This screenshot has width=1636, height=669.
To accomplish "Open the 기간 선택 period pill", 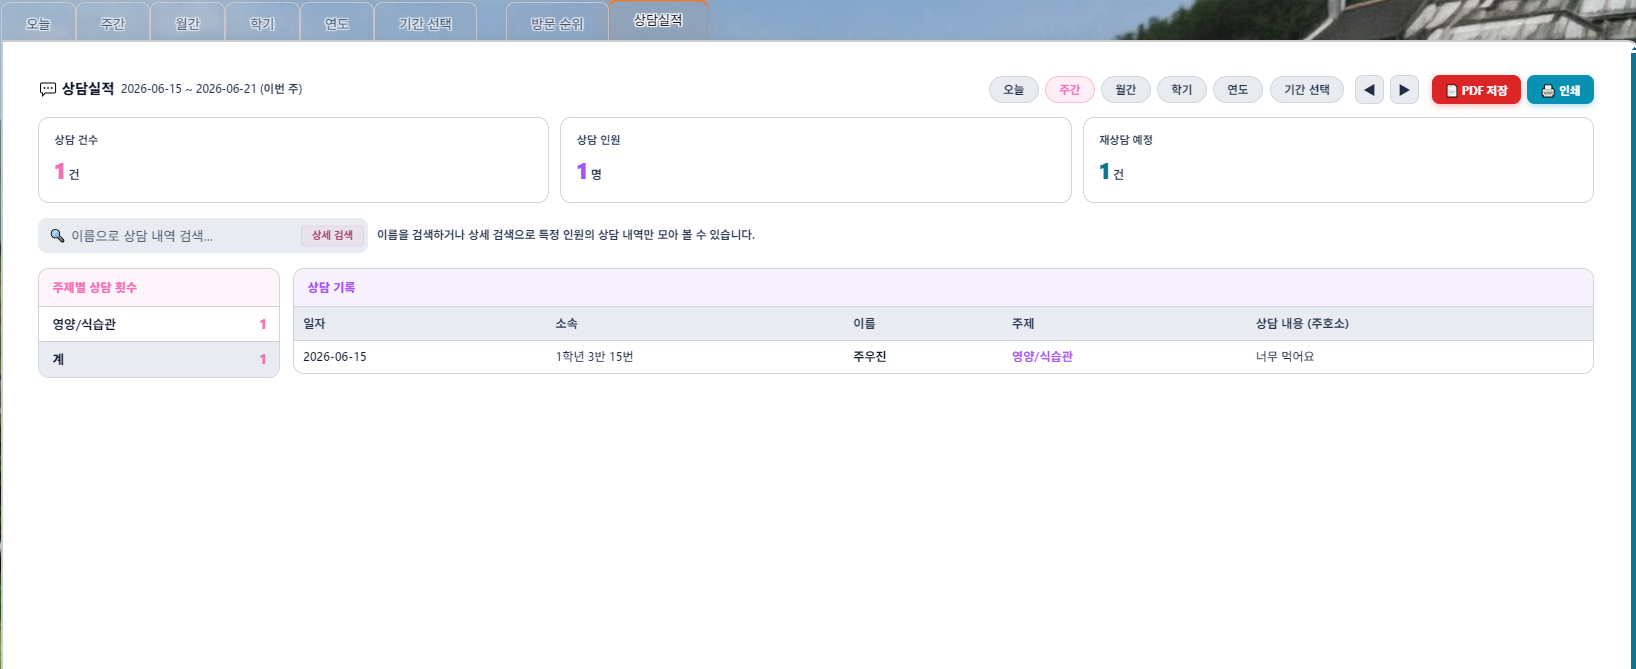I will coord(1307,90).
